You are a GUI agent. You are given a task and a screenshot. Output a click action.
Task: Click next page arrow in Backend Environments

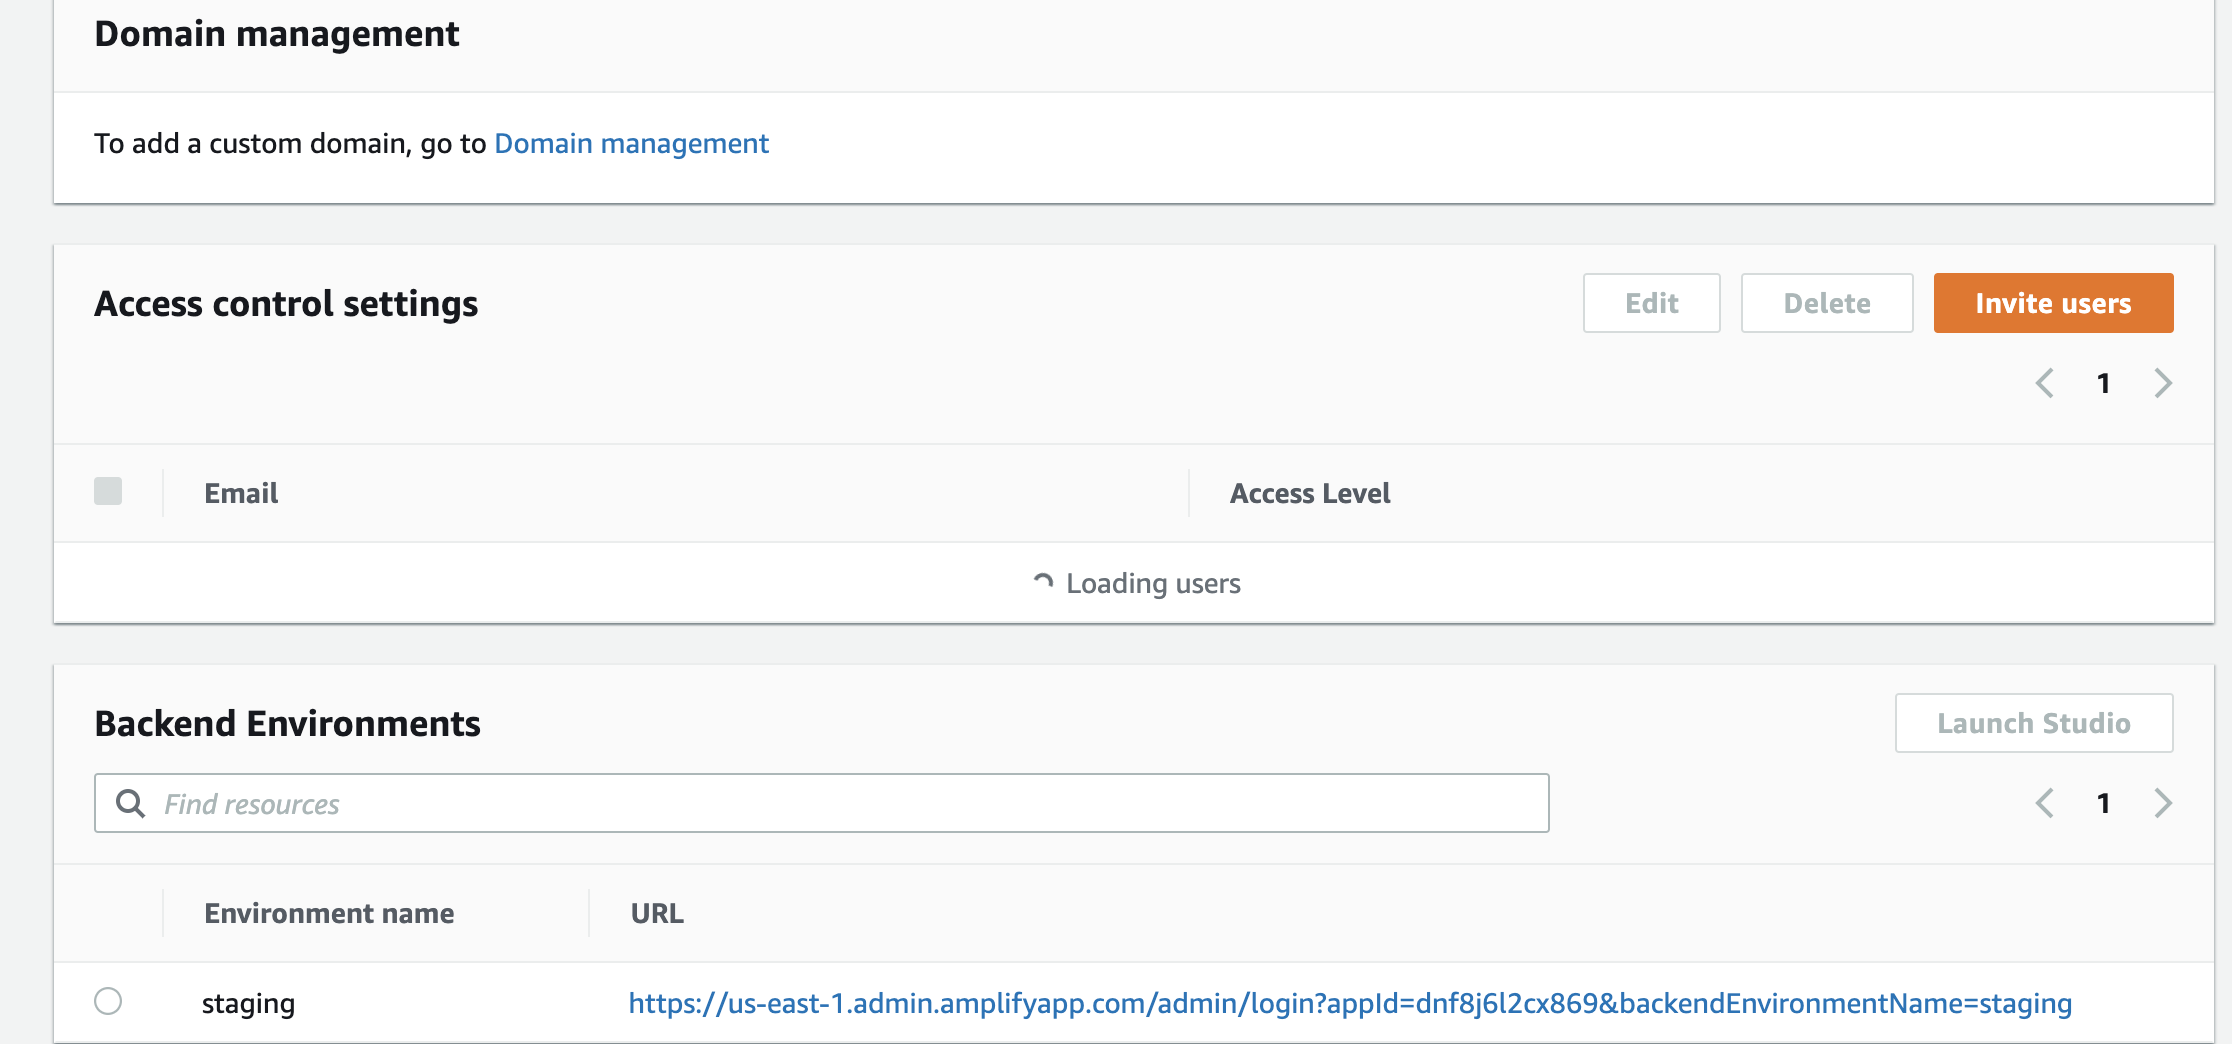[2164, 803]
